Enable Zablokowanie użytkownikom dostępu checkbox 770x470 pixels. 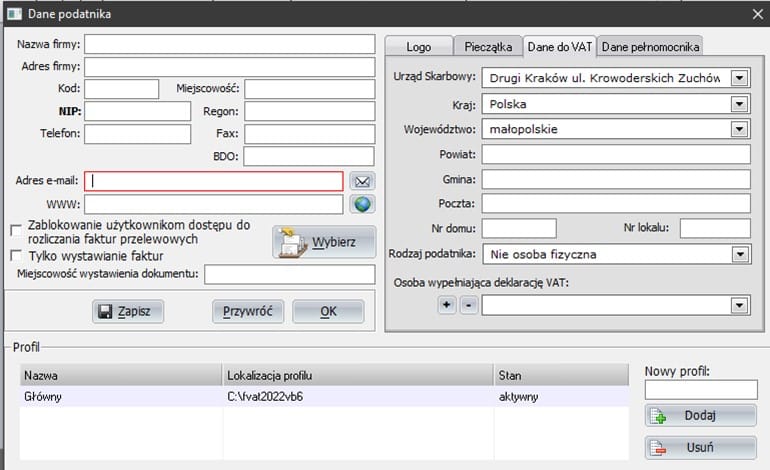click(x=15, y=231)
